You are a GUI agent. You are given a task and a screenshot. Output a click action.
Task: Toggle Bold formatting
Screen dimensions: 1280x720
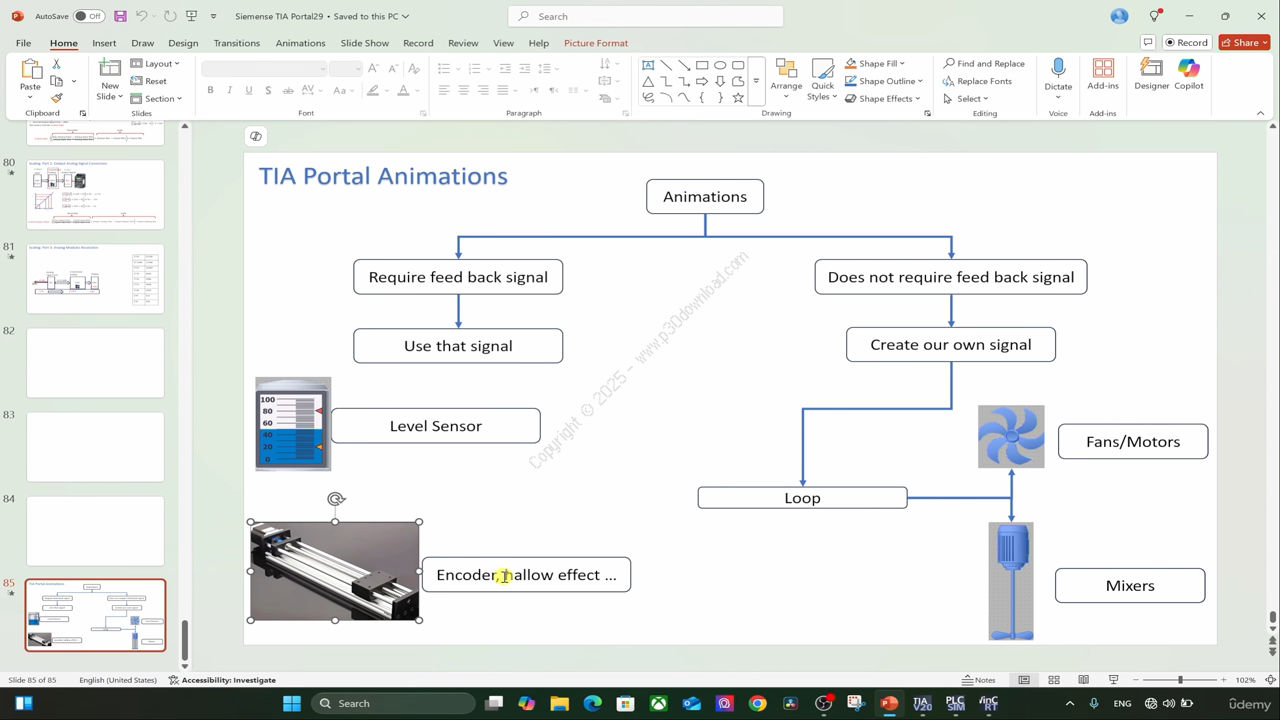(210, 90)
